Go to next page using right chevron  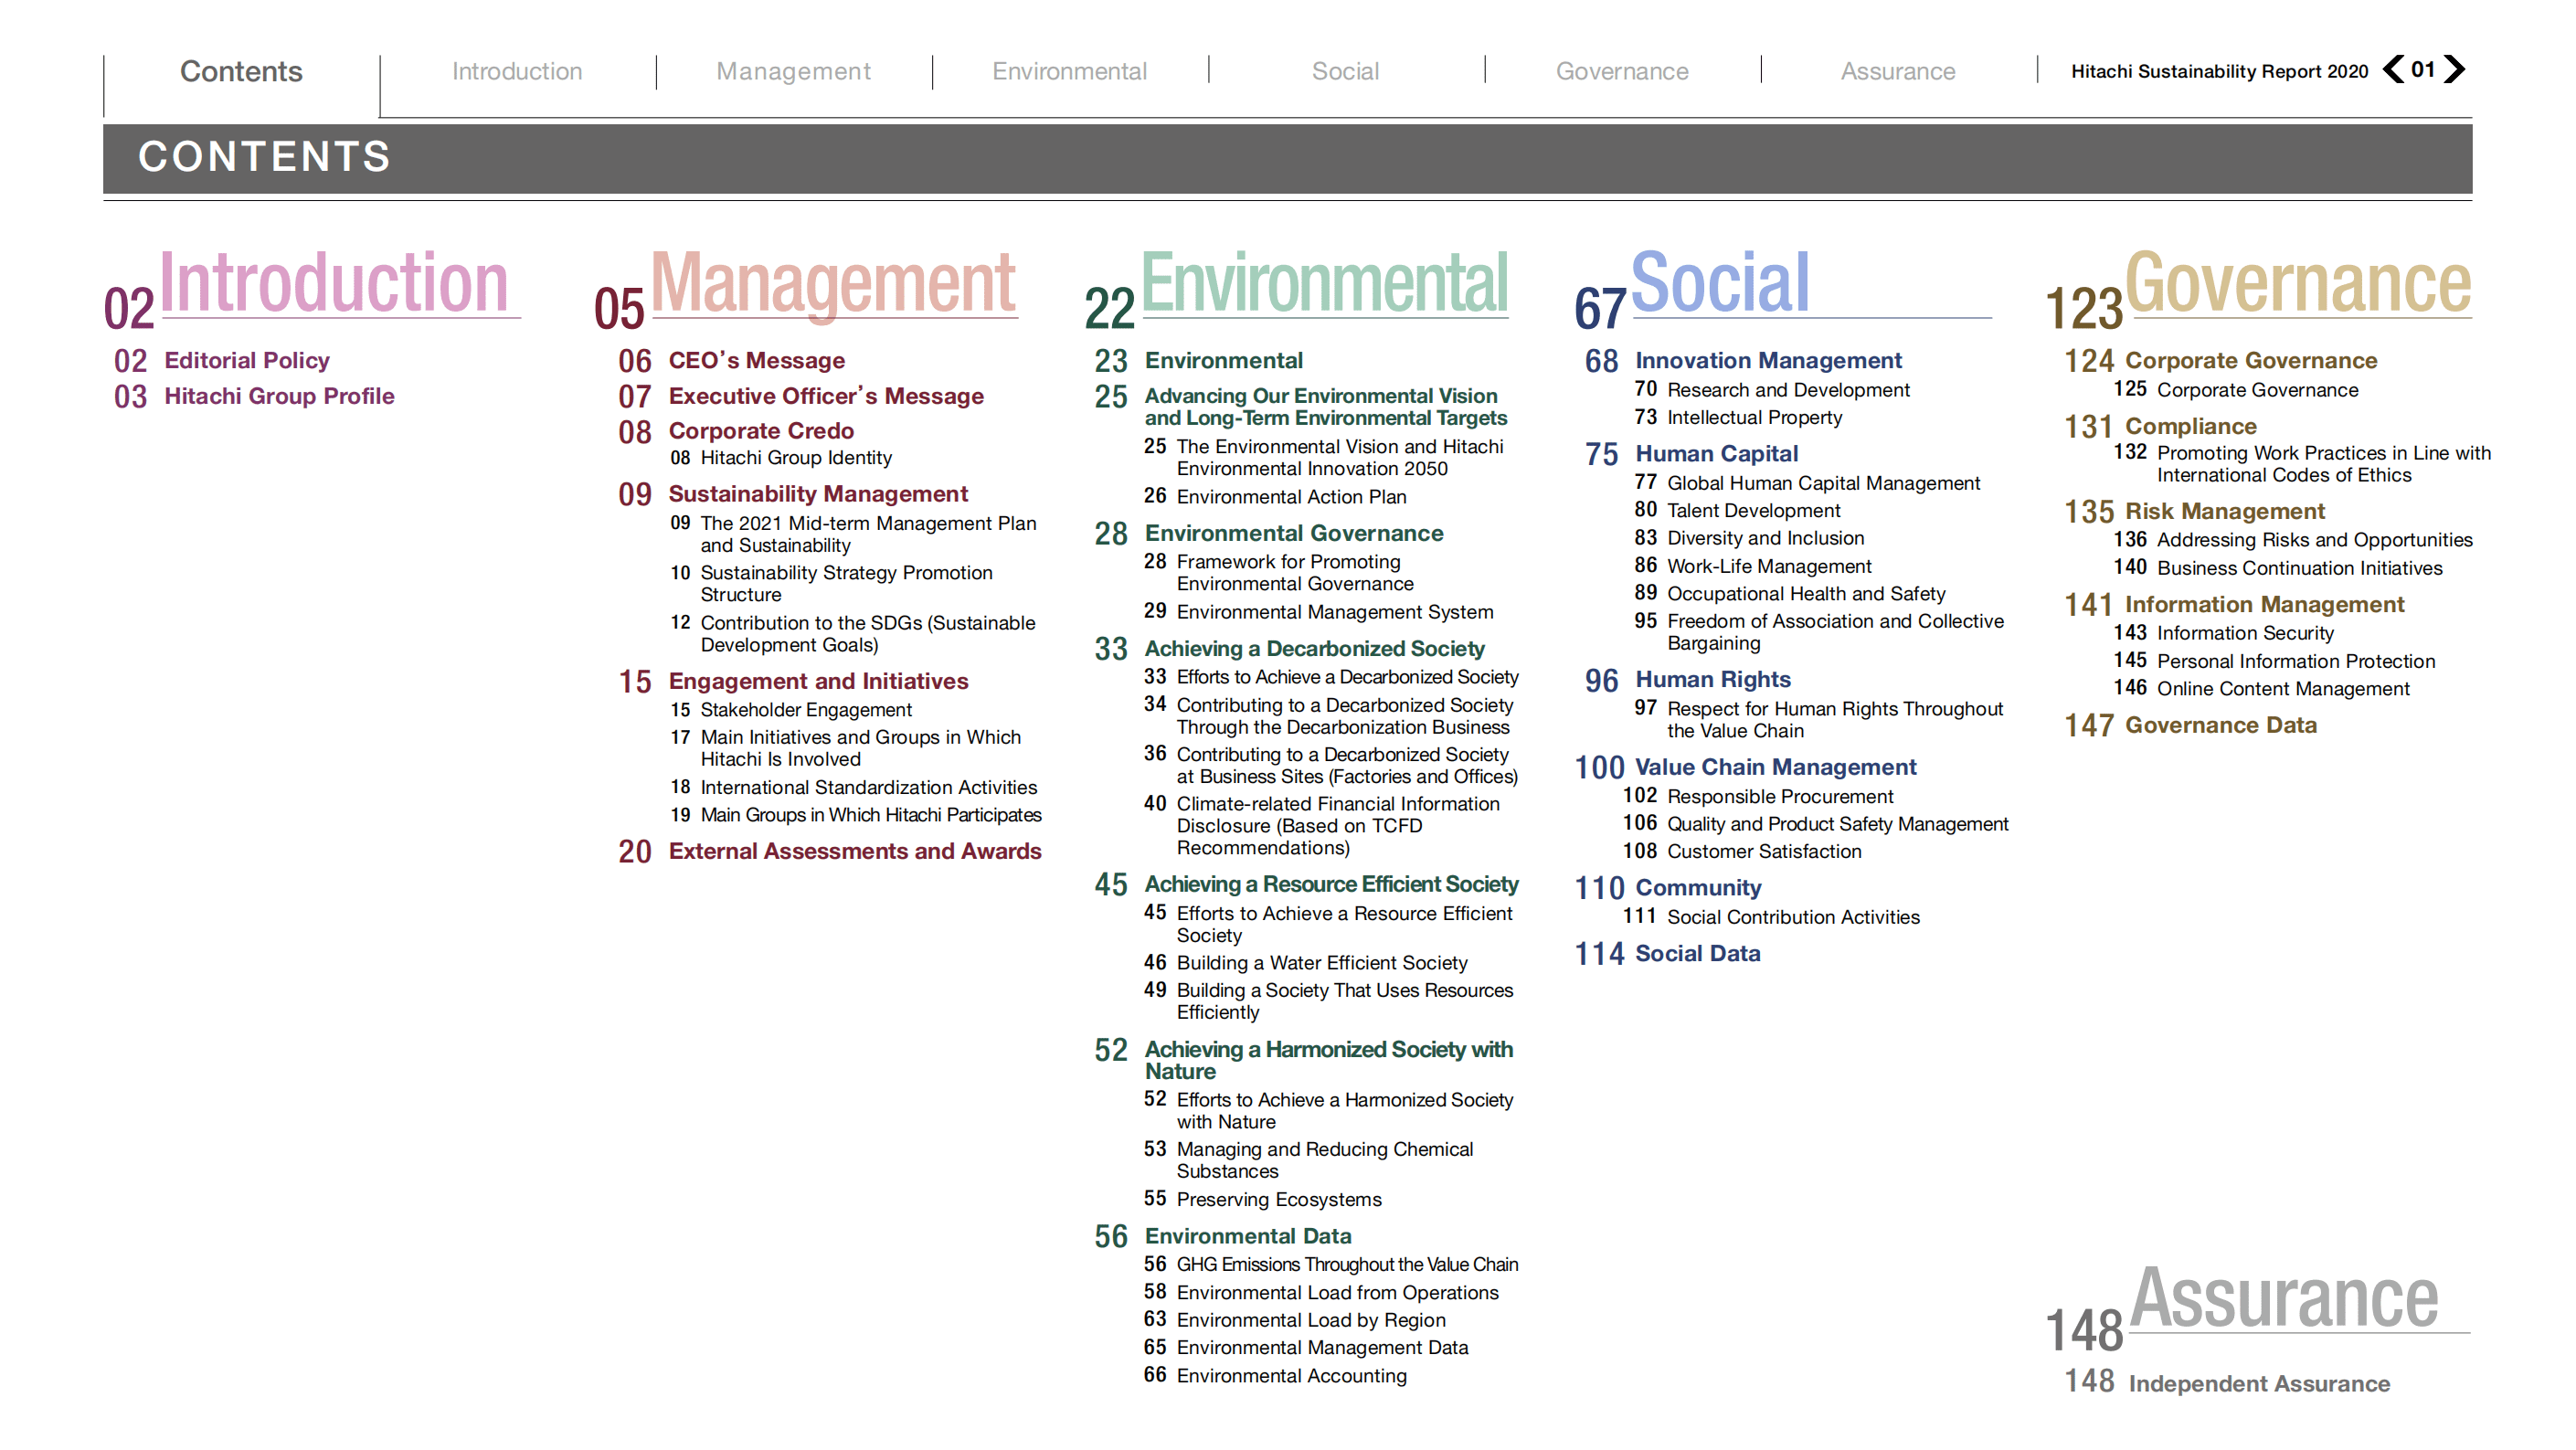coord(2454,69)
